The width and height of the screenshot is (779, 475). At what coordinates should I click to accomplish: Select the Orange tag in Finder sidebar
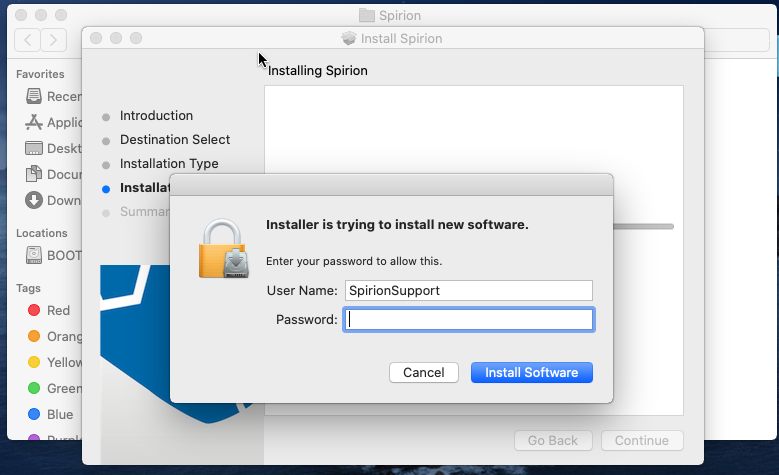tap(55, 336)
